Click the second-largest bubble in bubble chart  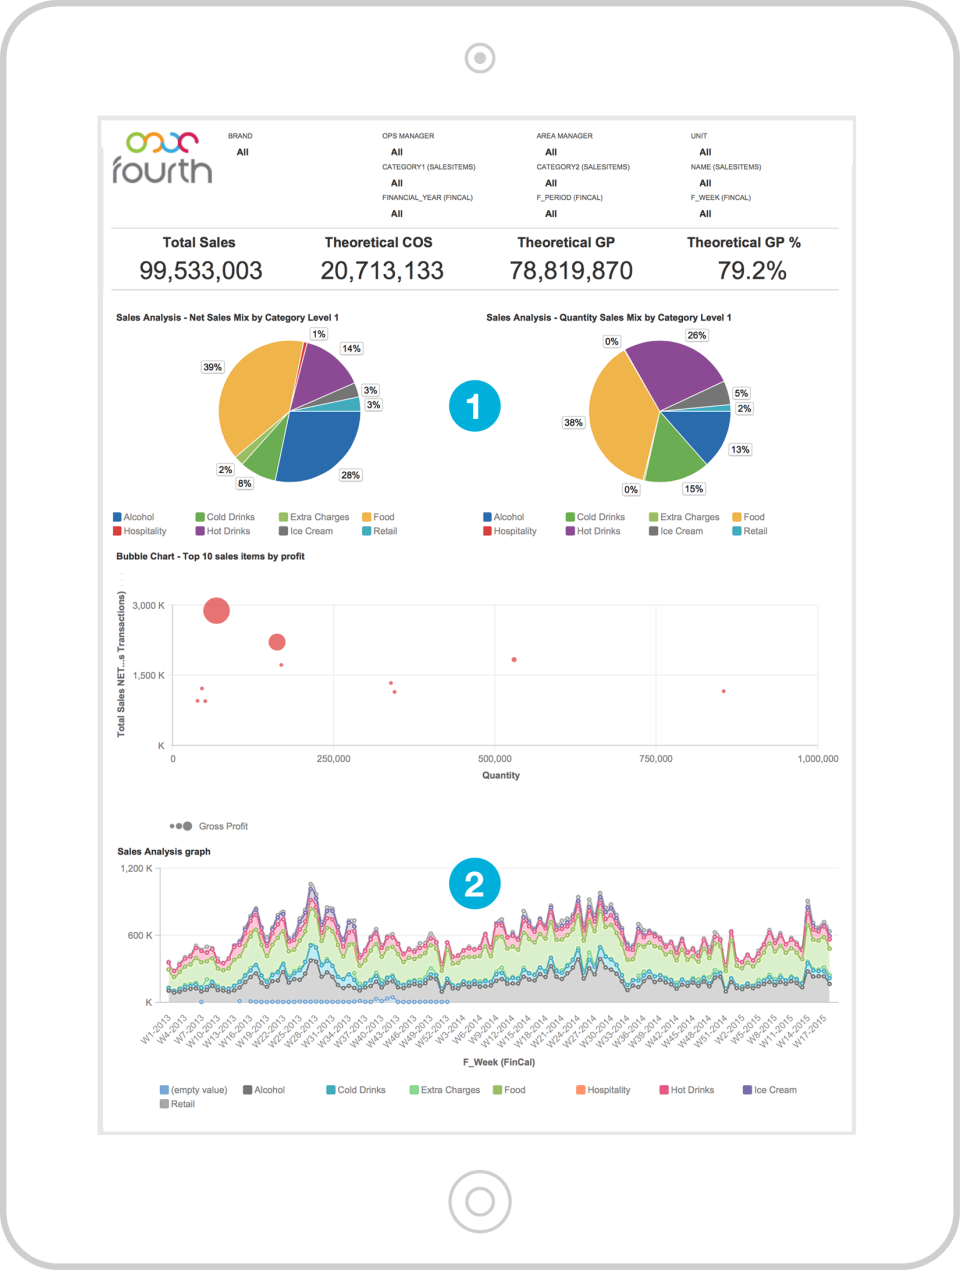(x=277, y=642)
